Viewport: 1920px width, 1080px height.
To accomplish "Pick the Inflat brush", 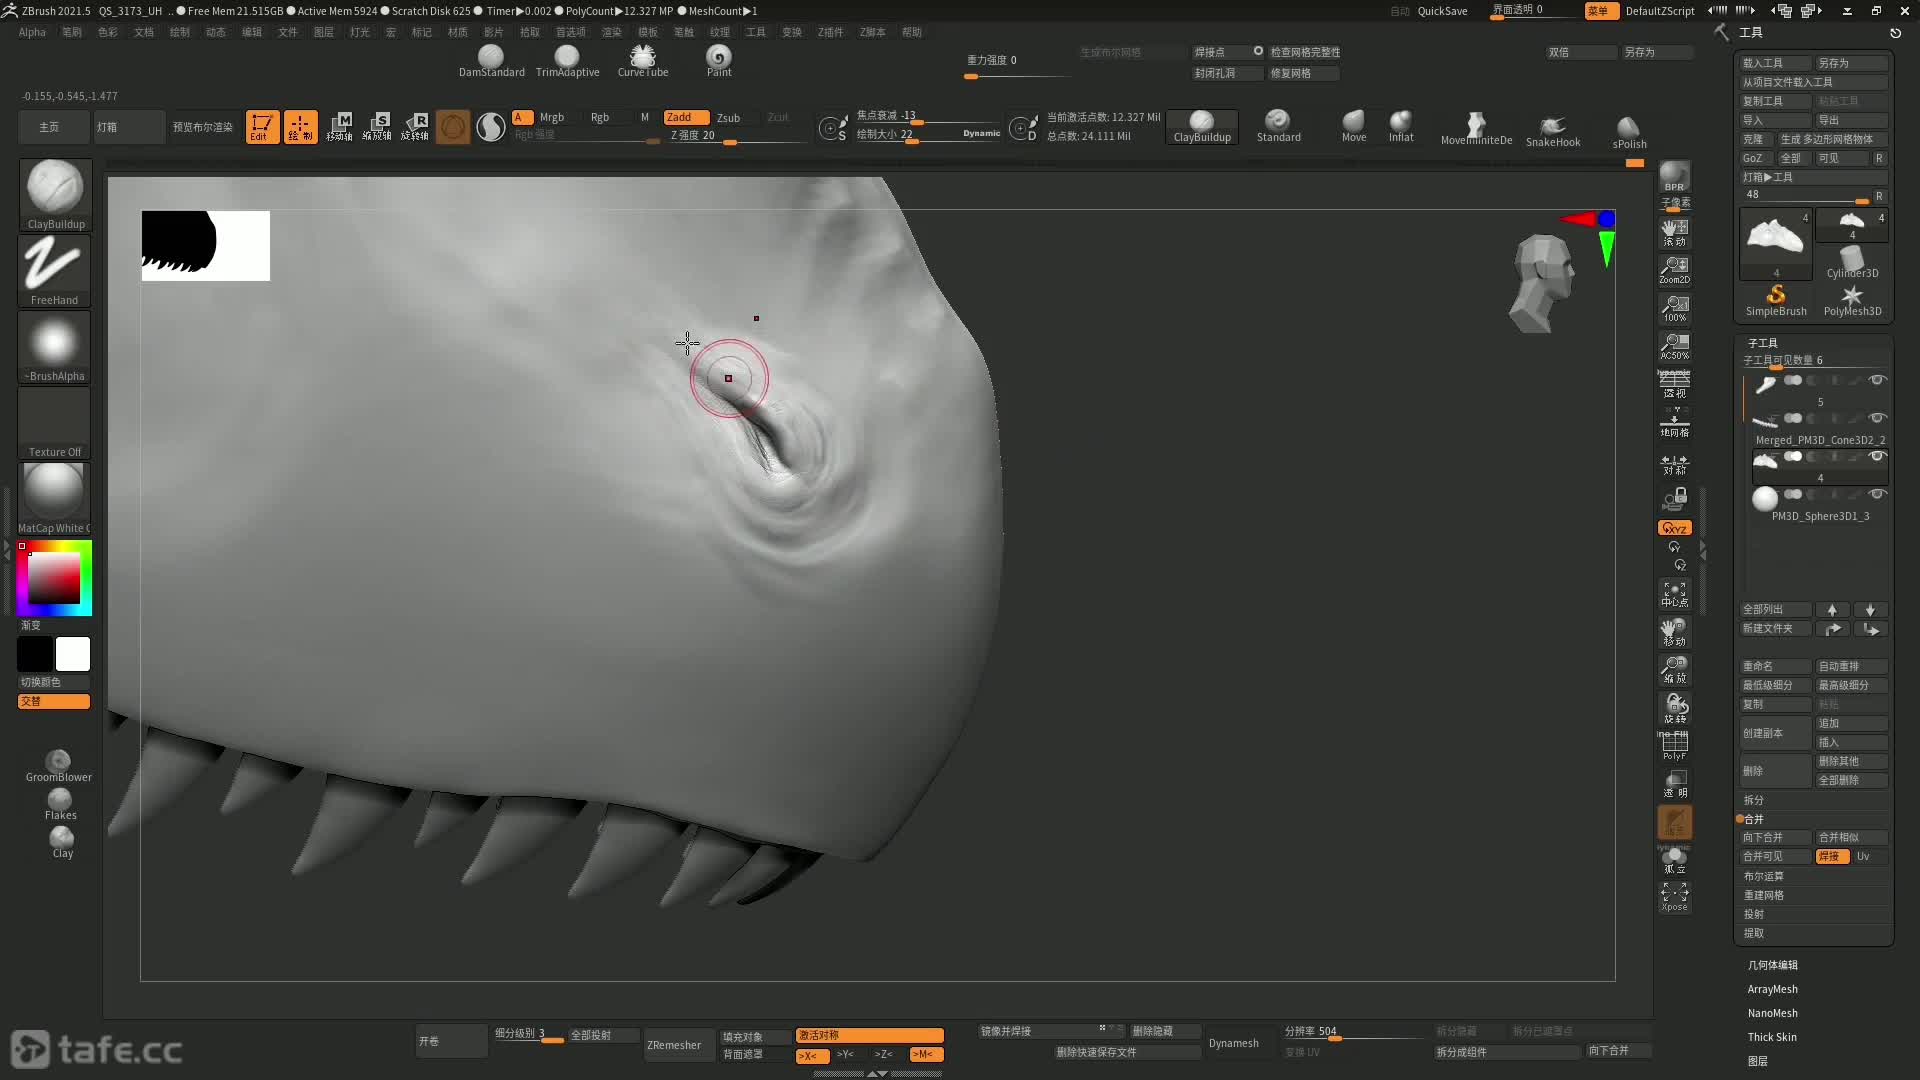I will click(x=1401, y=127).
